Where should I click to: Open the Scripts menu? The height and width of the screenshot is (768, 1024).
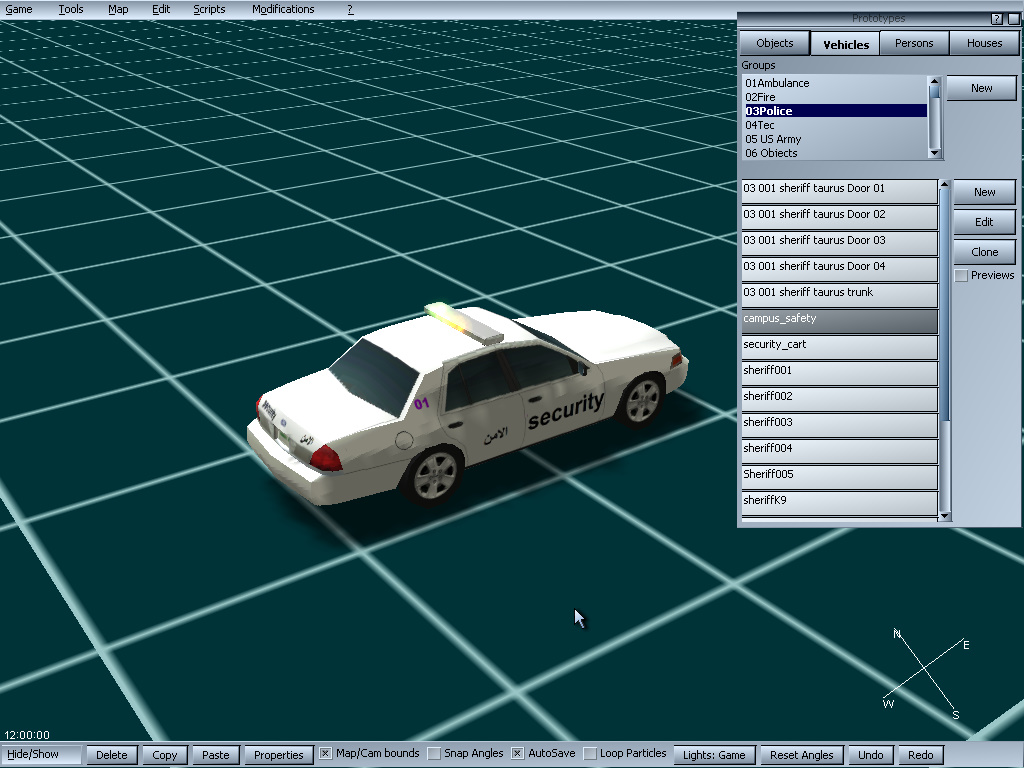coord(209,9)
